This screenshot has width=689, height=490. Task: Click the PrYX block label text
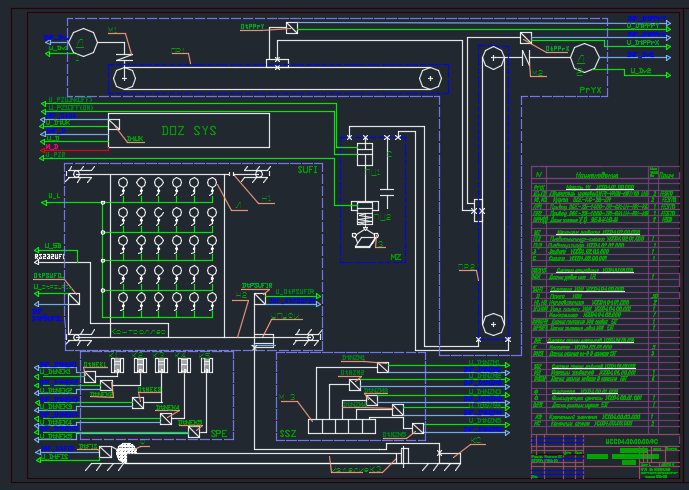(x=591, y=89)
